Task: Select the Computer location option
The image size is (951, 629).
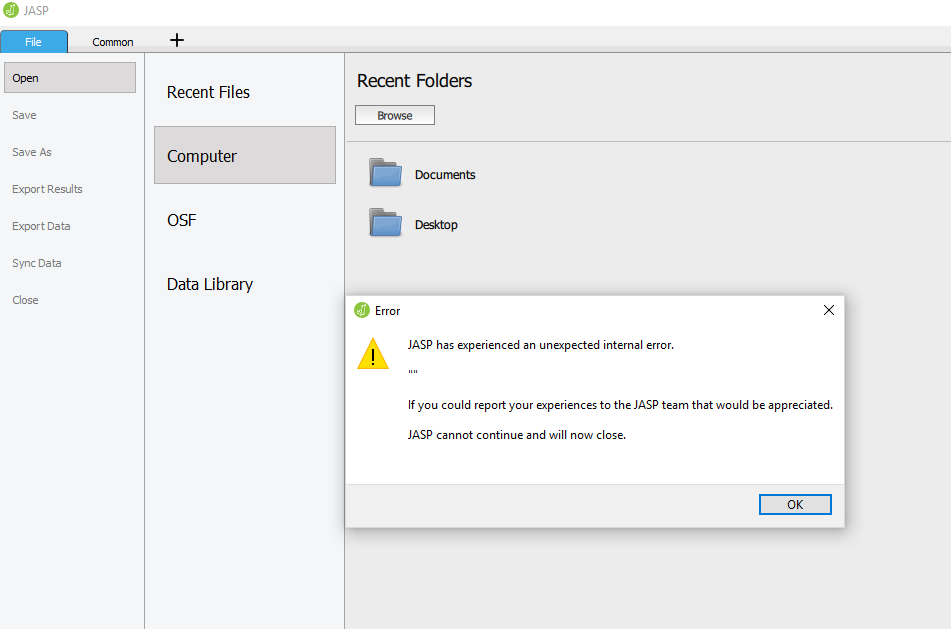Action: (202, 155)
